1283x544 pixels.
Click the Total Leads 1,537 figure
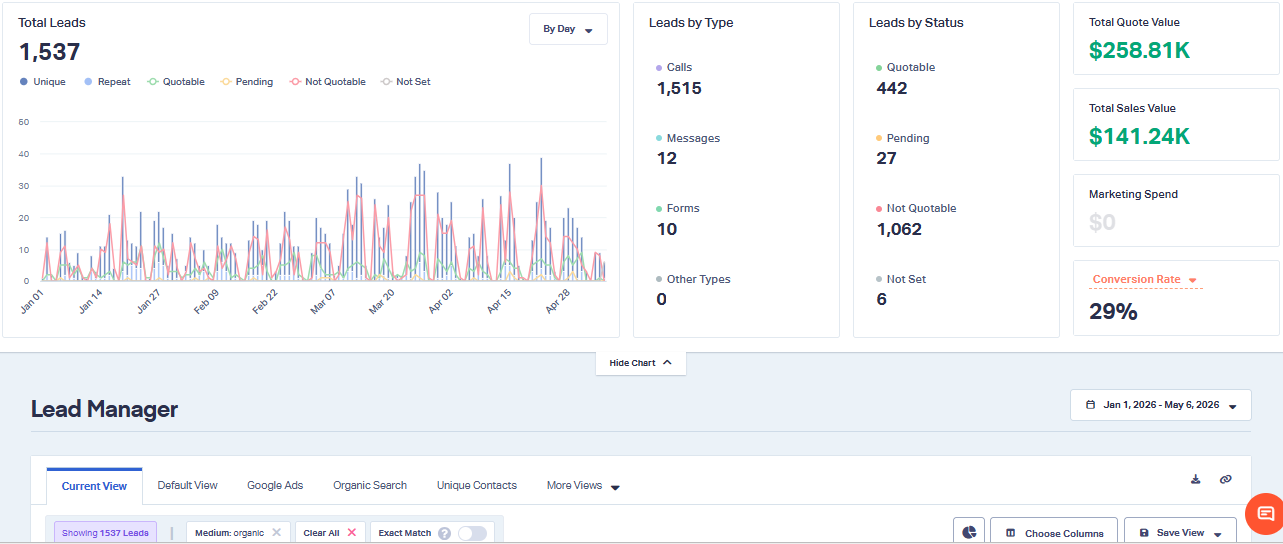pos(49,52)
